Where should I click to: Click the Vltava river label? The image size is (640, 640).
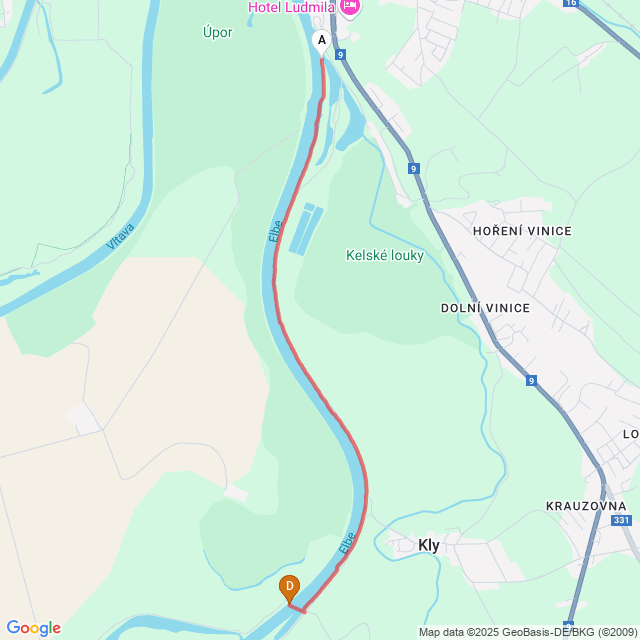pos(120,236)
